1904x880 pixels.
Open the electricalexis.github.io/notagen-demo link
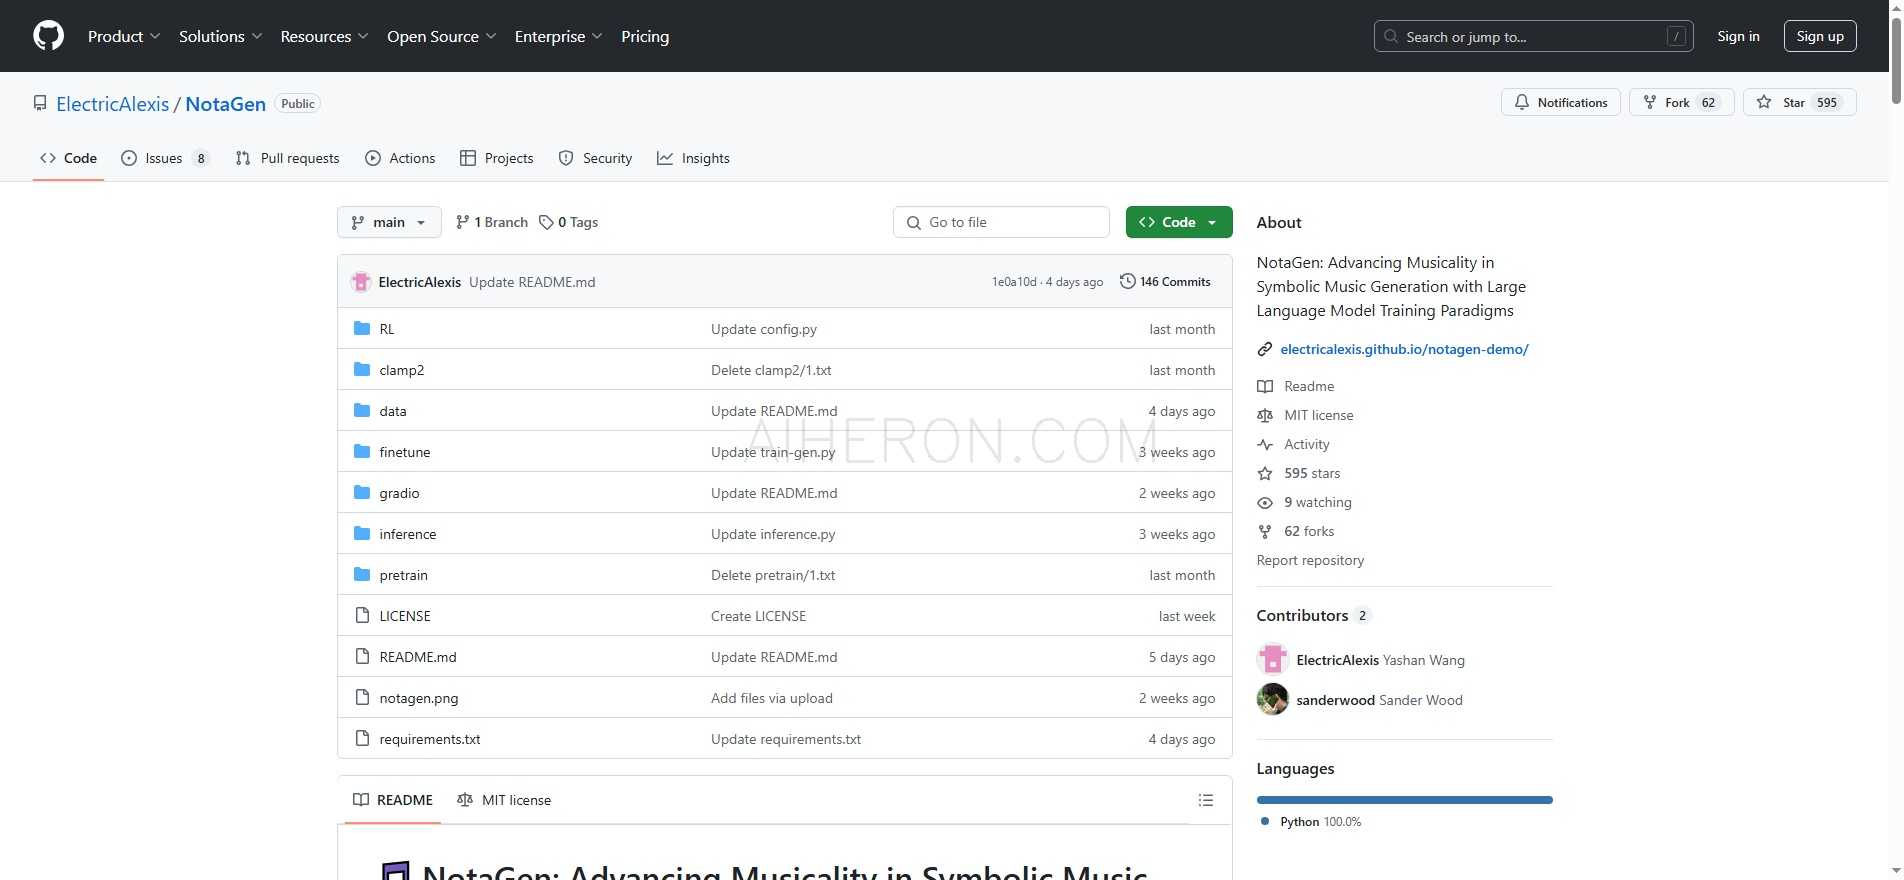click(x=1404, y=349)
